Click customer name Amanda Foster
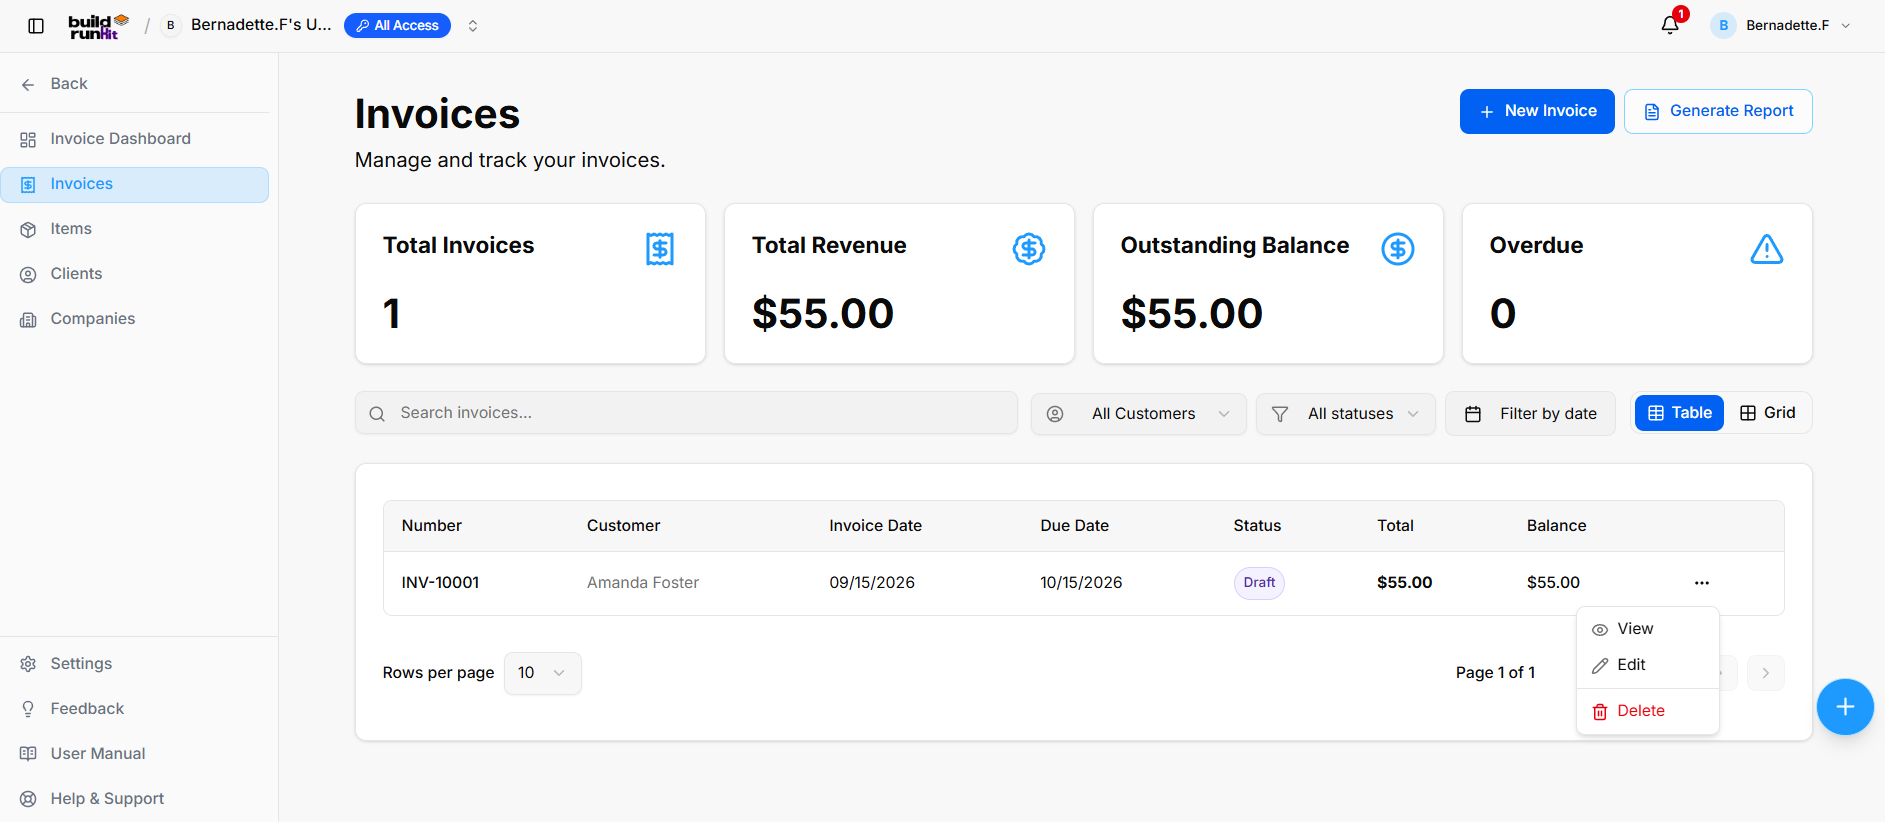The image size is (1885, 822). point(643,583)
